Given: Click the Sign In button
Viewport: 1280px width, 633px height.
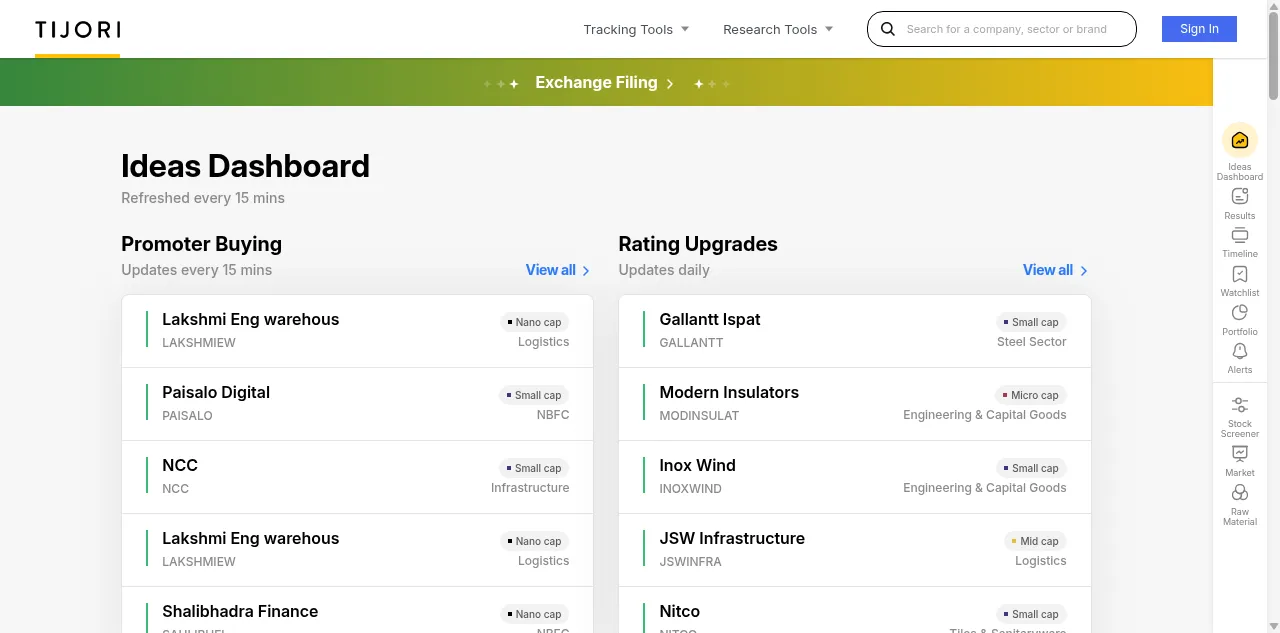Looking at the screenshot, I should pos(1199,29).
